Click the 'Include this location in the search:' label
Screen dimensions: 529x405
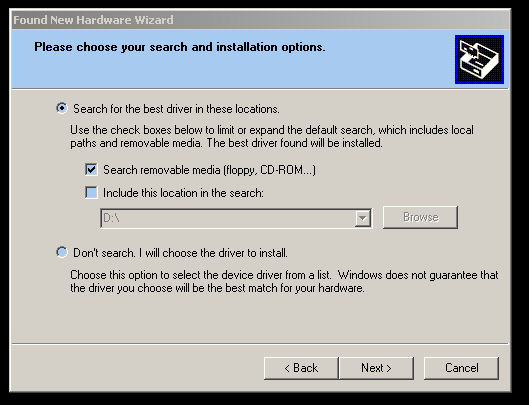tap(183, 193)
